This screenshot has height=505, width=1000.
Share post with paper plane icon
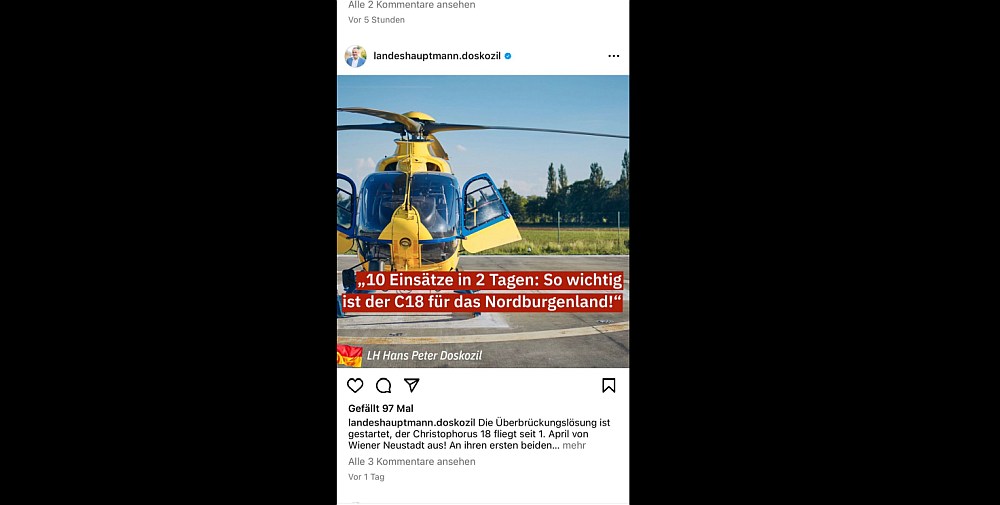411,385
